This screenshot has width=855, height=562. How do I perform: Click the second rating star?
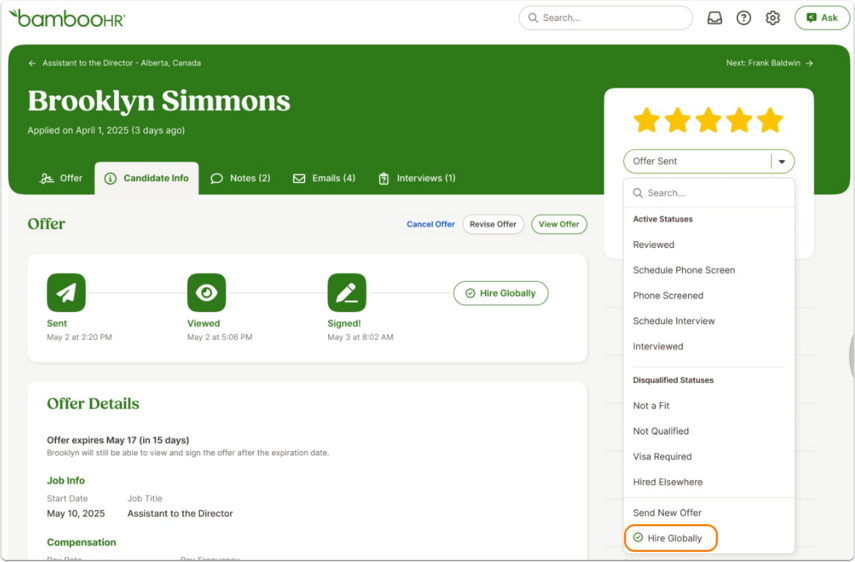(x=678, y=120)
